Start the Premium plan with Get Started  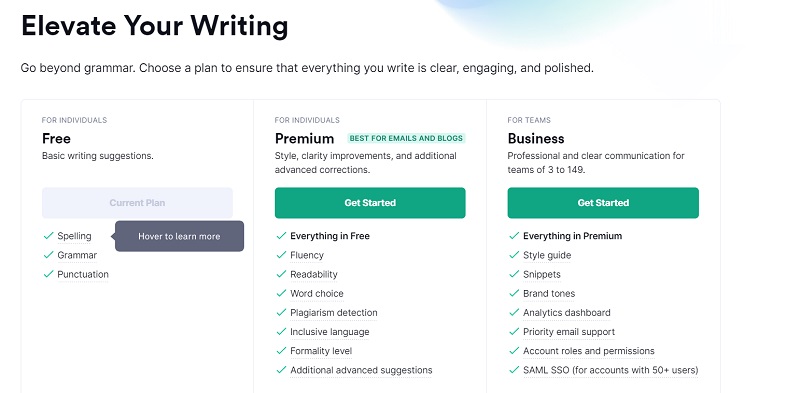[370, 203]
